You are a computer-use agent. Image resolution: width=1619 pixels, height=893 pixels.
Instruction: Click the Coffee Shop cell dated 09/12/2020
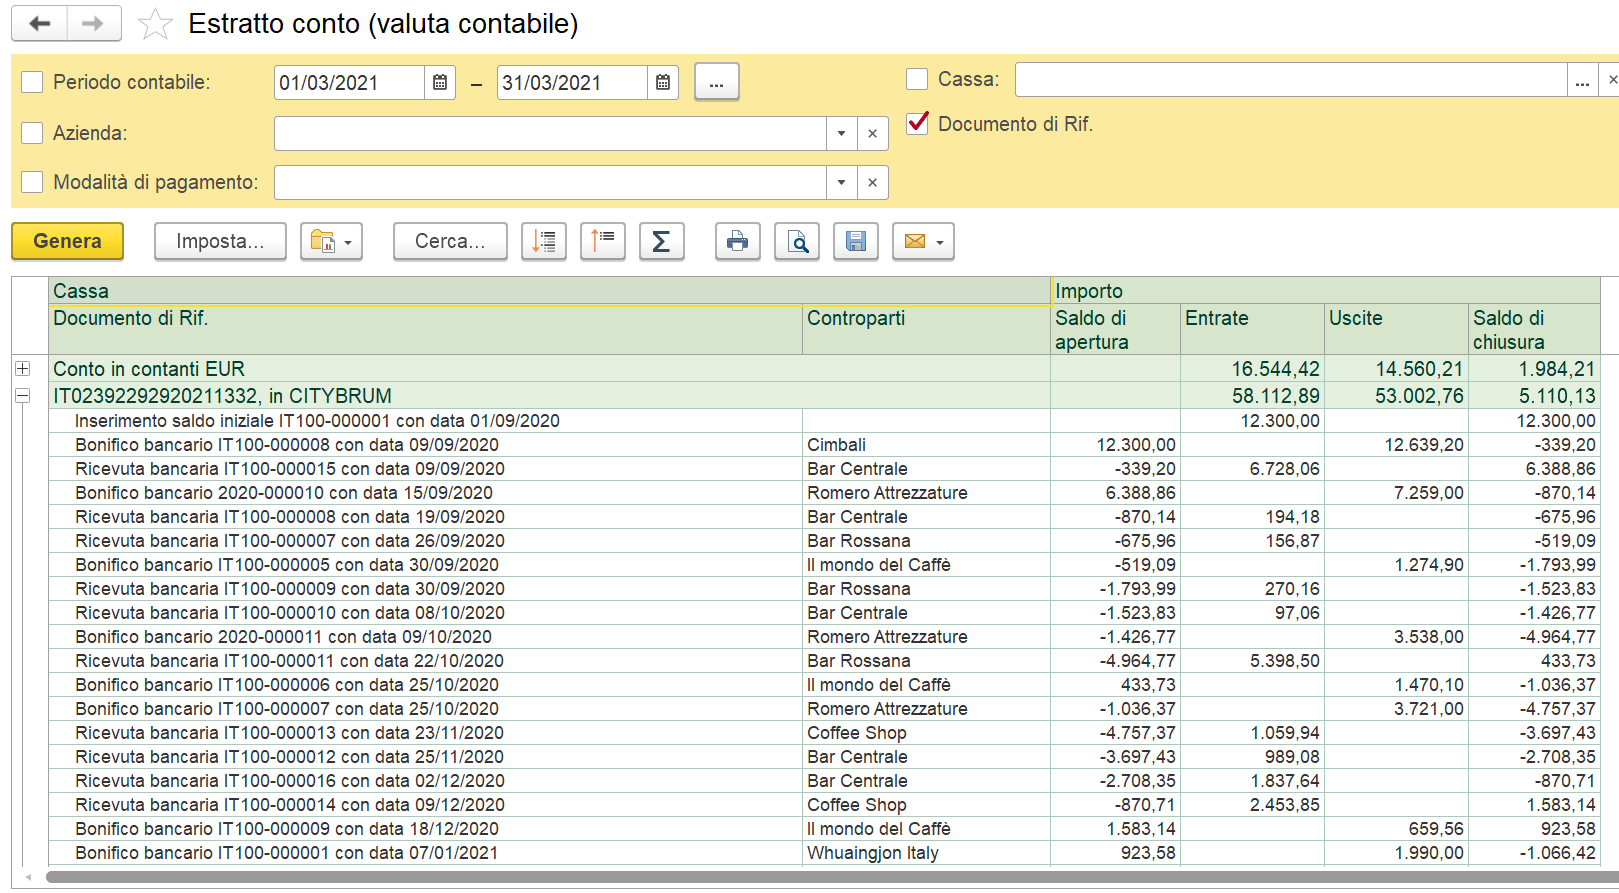[926, 804]
